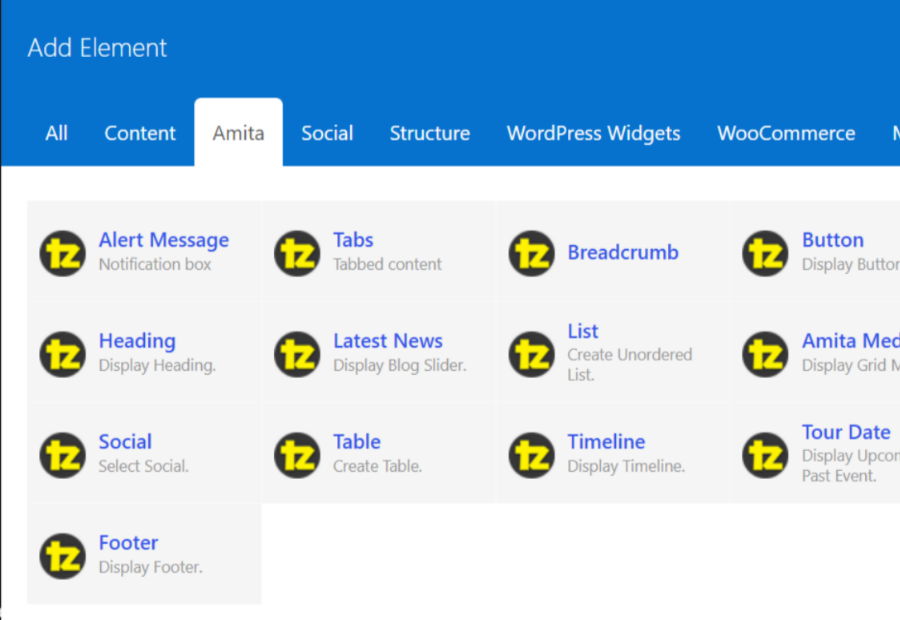Click the 'Notification box' description

[155, 265]
